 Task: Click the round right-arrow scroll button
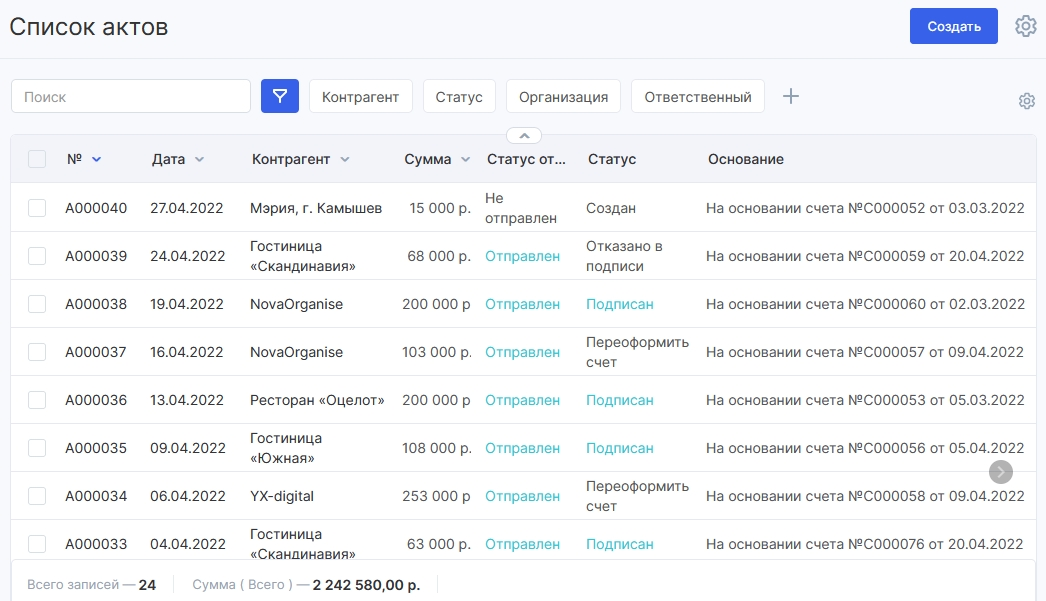click(x=1001, y=472)
